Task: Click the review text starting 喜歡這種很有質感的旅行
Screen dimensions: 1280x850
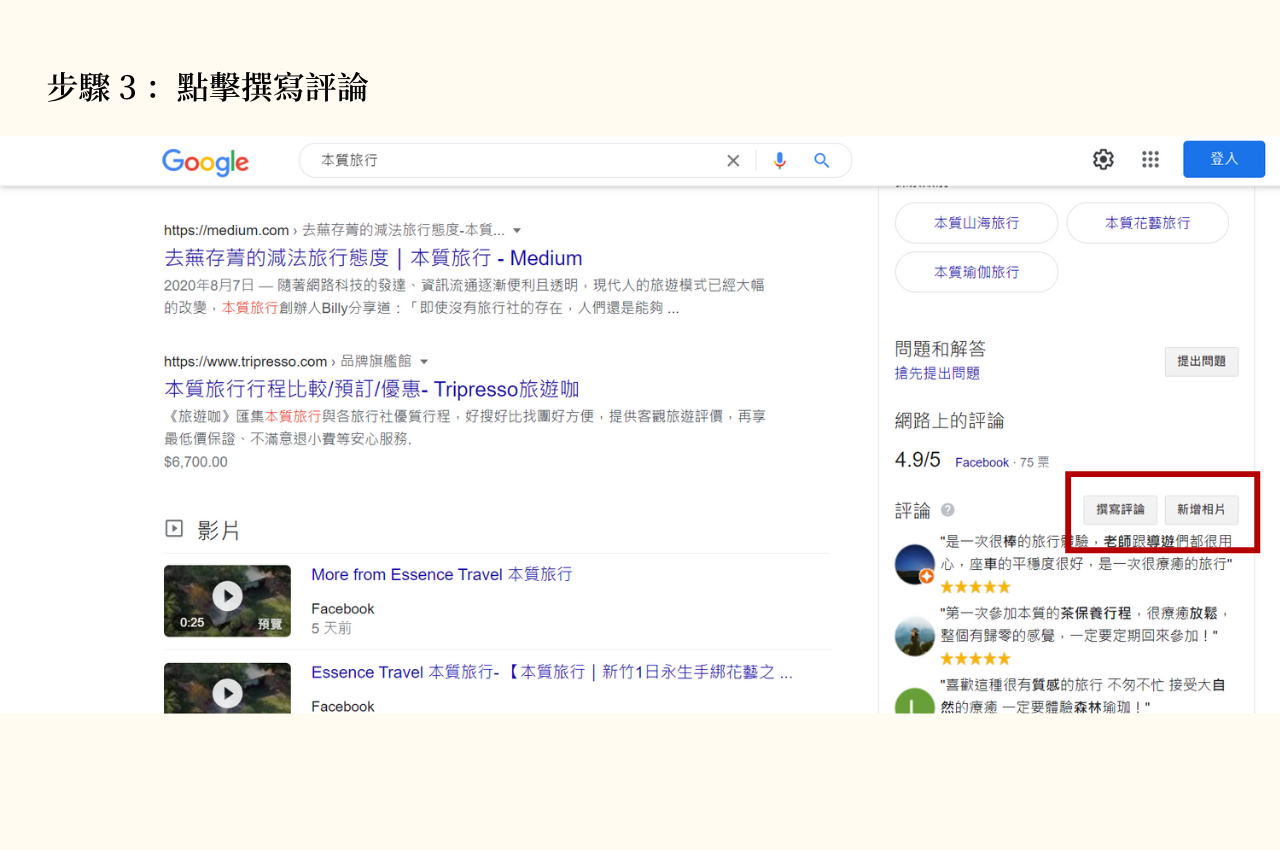Action: (x=1083, y=696)
